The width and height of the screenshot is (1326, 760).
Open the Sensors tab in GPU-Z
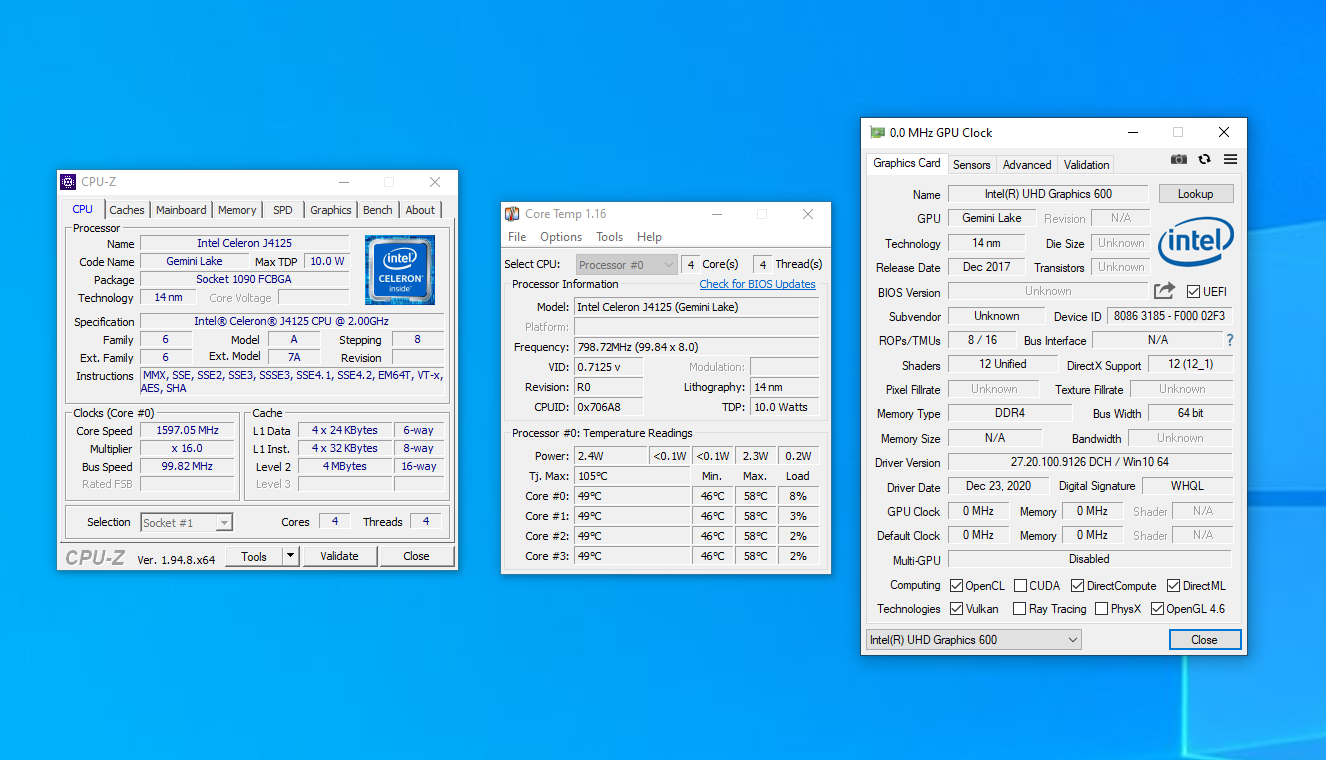[x=971, y=165]
